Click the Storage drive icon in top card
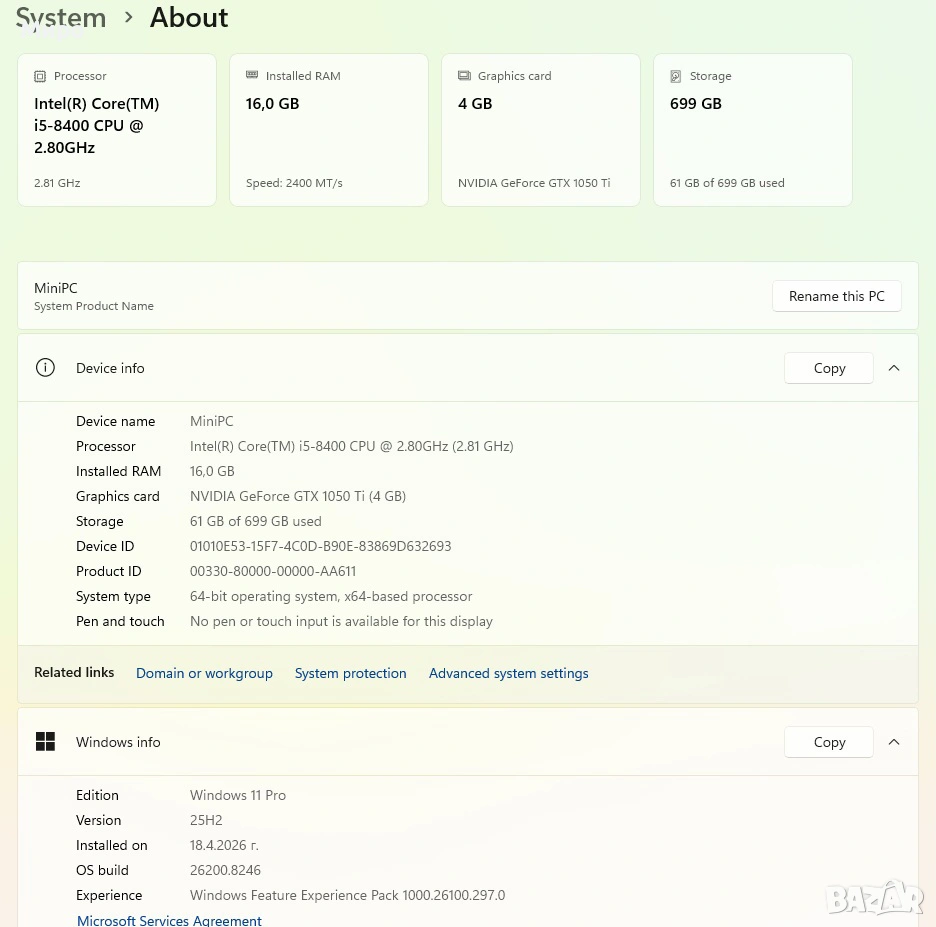The width and height of the screenshot is (936, 927). (676, 76)
